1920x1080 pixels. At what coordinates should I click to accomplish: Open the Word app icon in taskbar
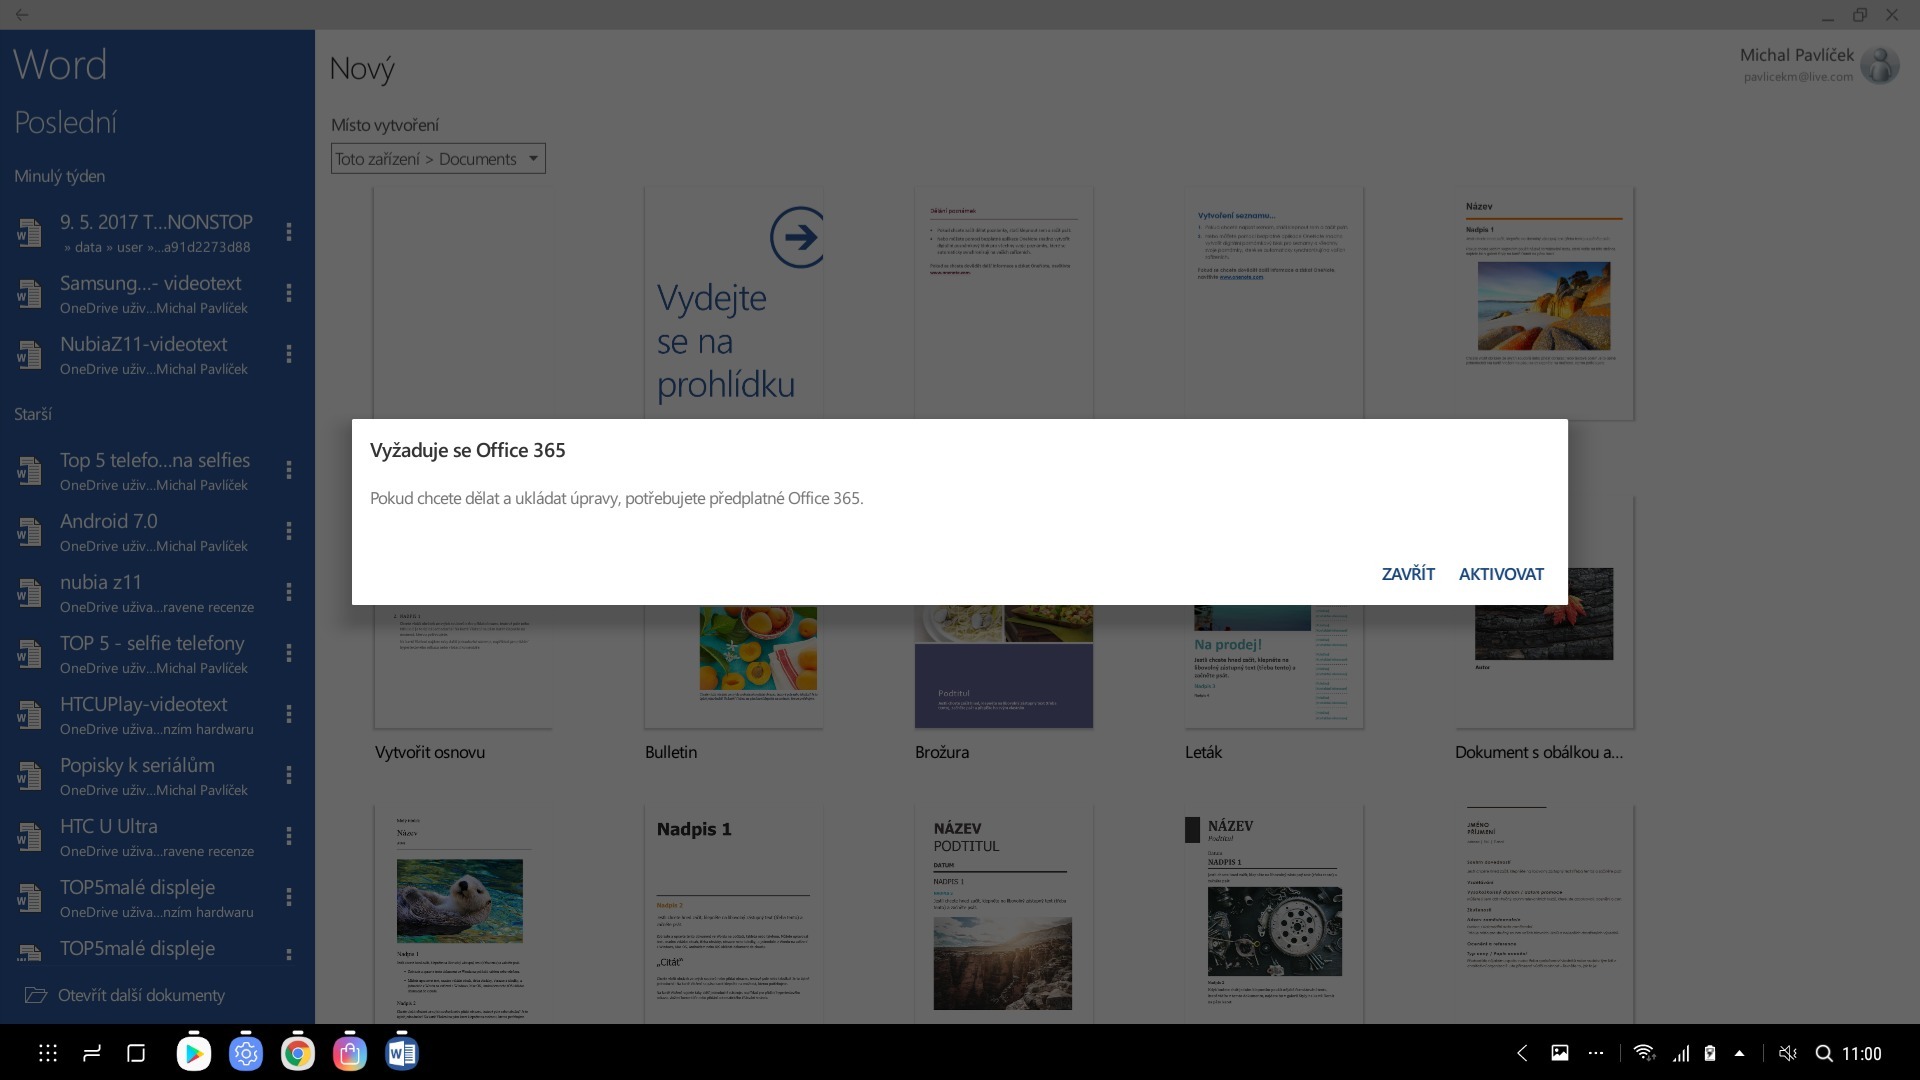click(x=402, y=1052)
